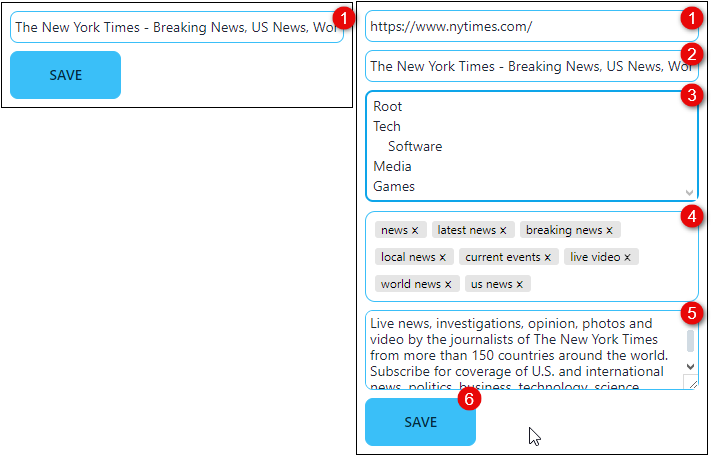The image size is (712, 456).
Task: Click the description textarea resize grip
Action: click(692, 384)
